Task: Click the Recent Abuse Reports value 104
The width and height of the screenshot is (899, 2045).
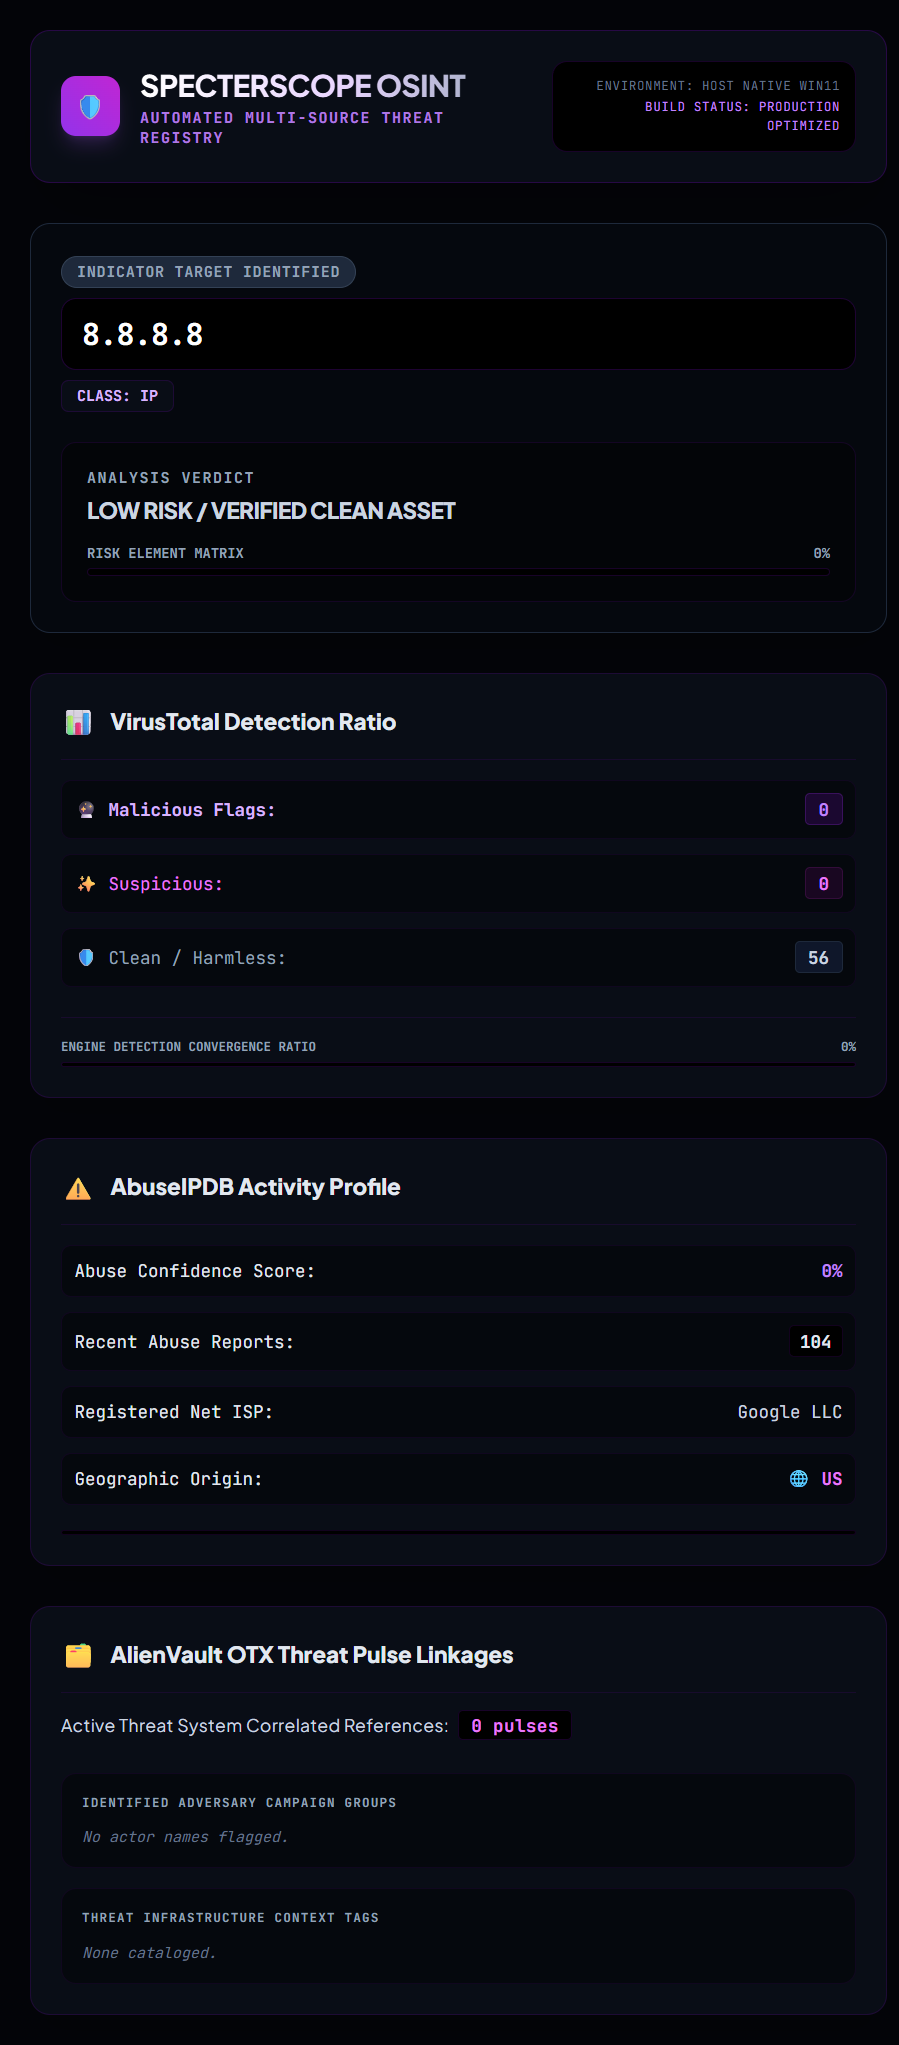Action: click(x=815, y=1342)
